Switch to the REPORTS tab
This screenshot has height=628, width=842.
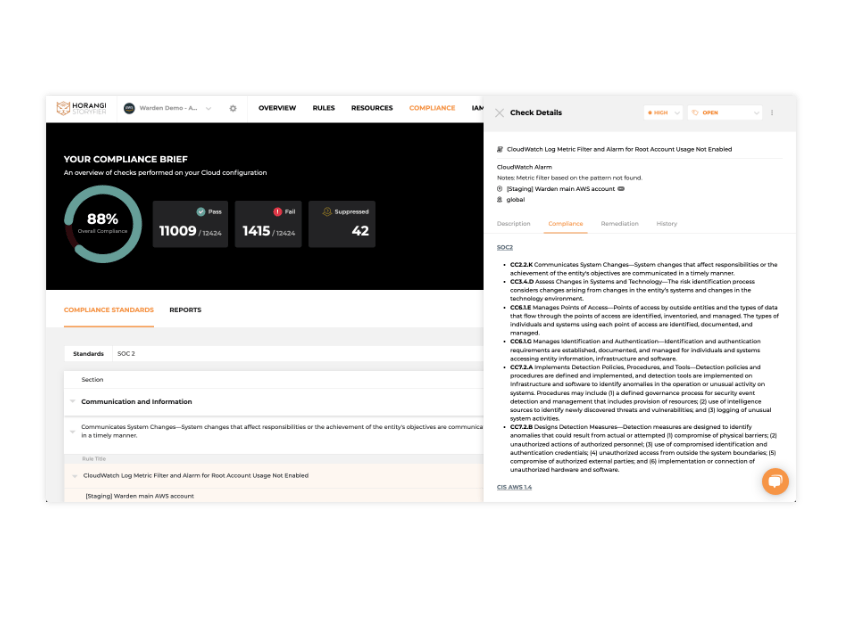click(x=185, y=310)
